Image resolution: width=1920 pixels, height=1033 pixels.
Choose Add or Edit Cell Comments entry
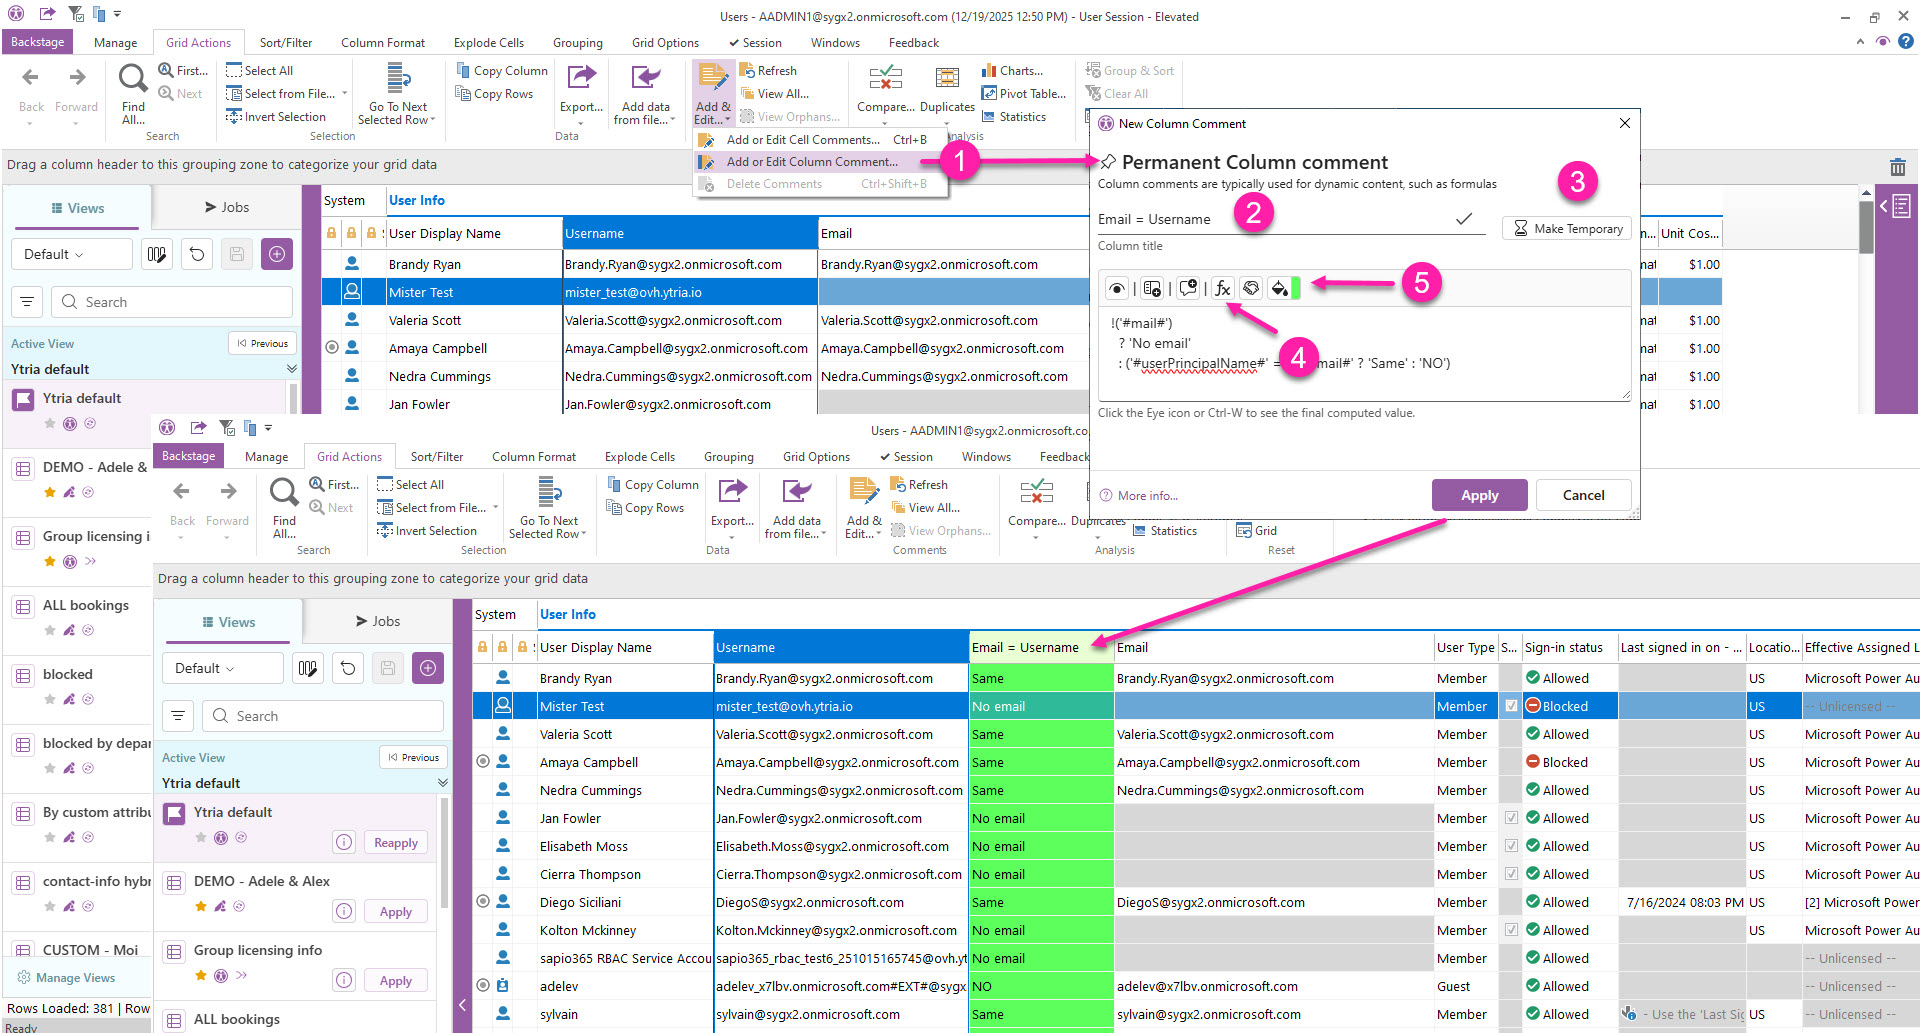click(802, 140)
